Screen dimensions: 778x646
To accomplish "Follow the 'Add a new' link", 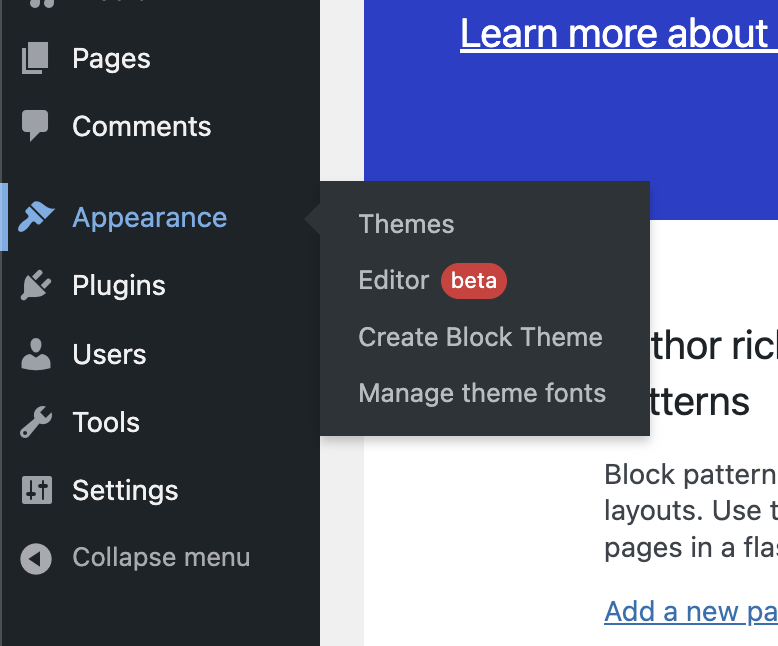I will pos(690,611).
